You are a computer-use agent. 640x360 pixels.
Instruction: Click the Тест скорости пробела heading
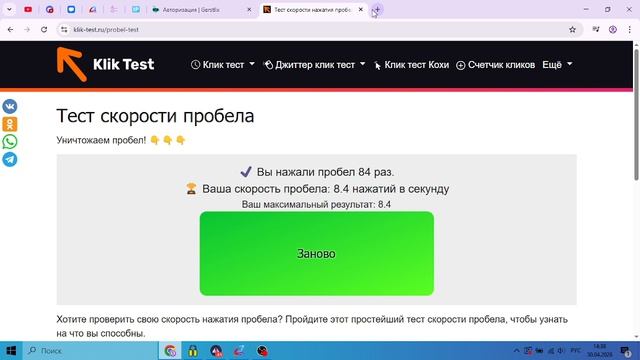(155, 116)
